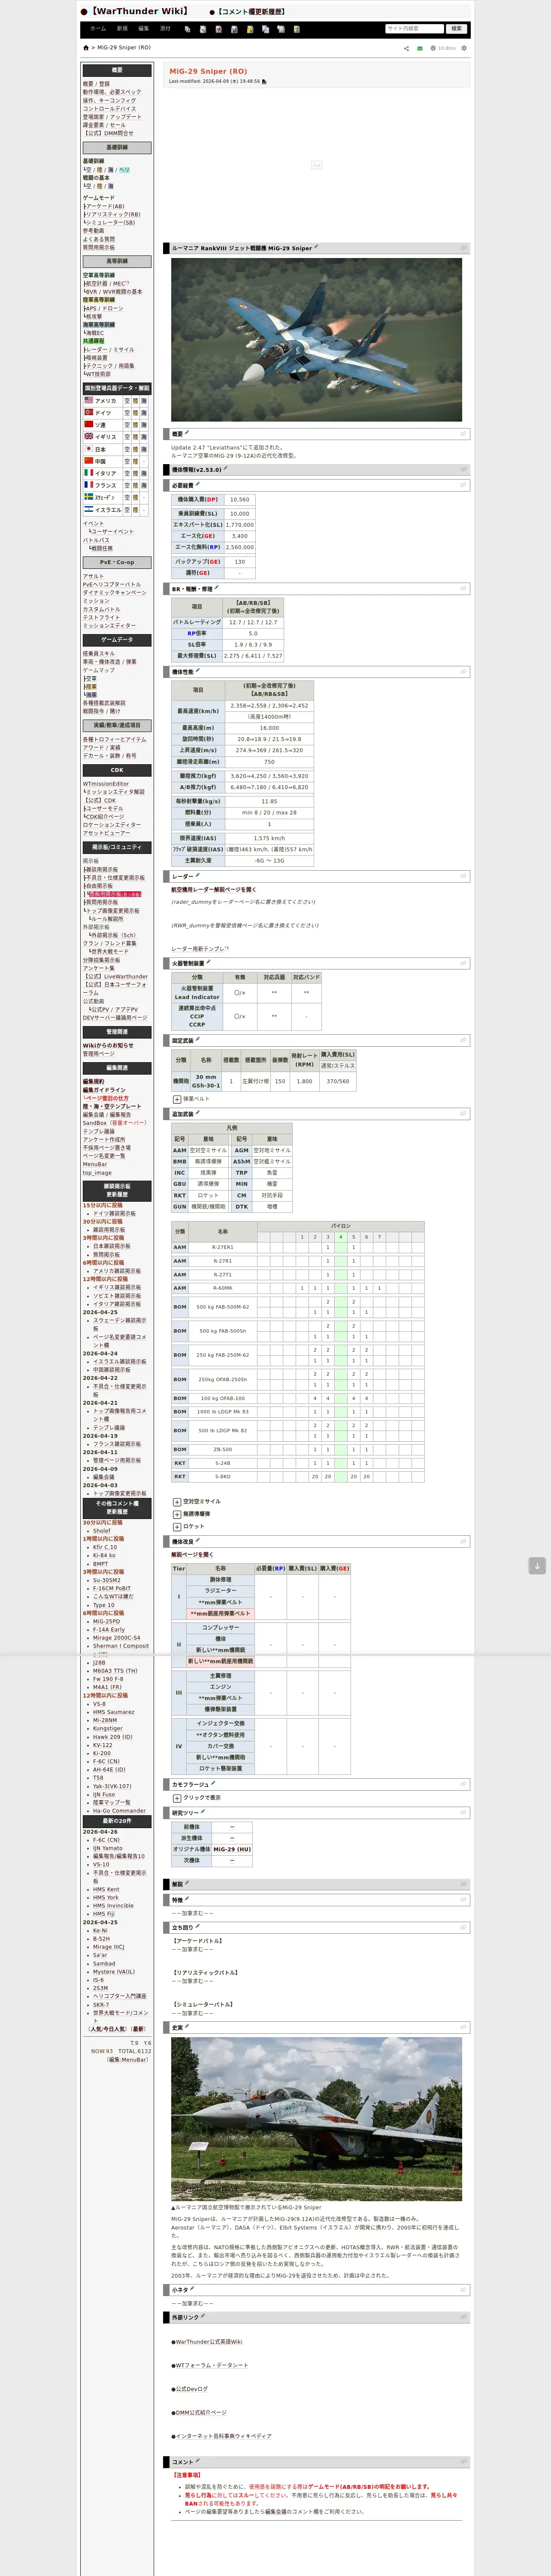
Task: Click the scroll-down arrow button at right edge
Action: pyautogui.click(x=537, y=1566)
